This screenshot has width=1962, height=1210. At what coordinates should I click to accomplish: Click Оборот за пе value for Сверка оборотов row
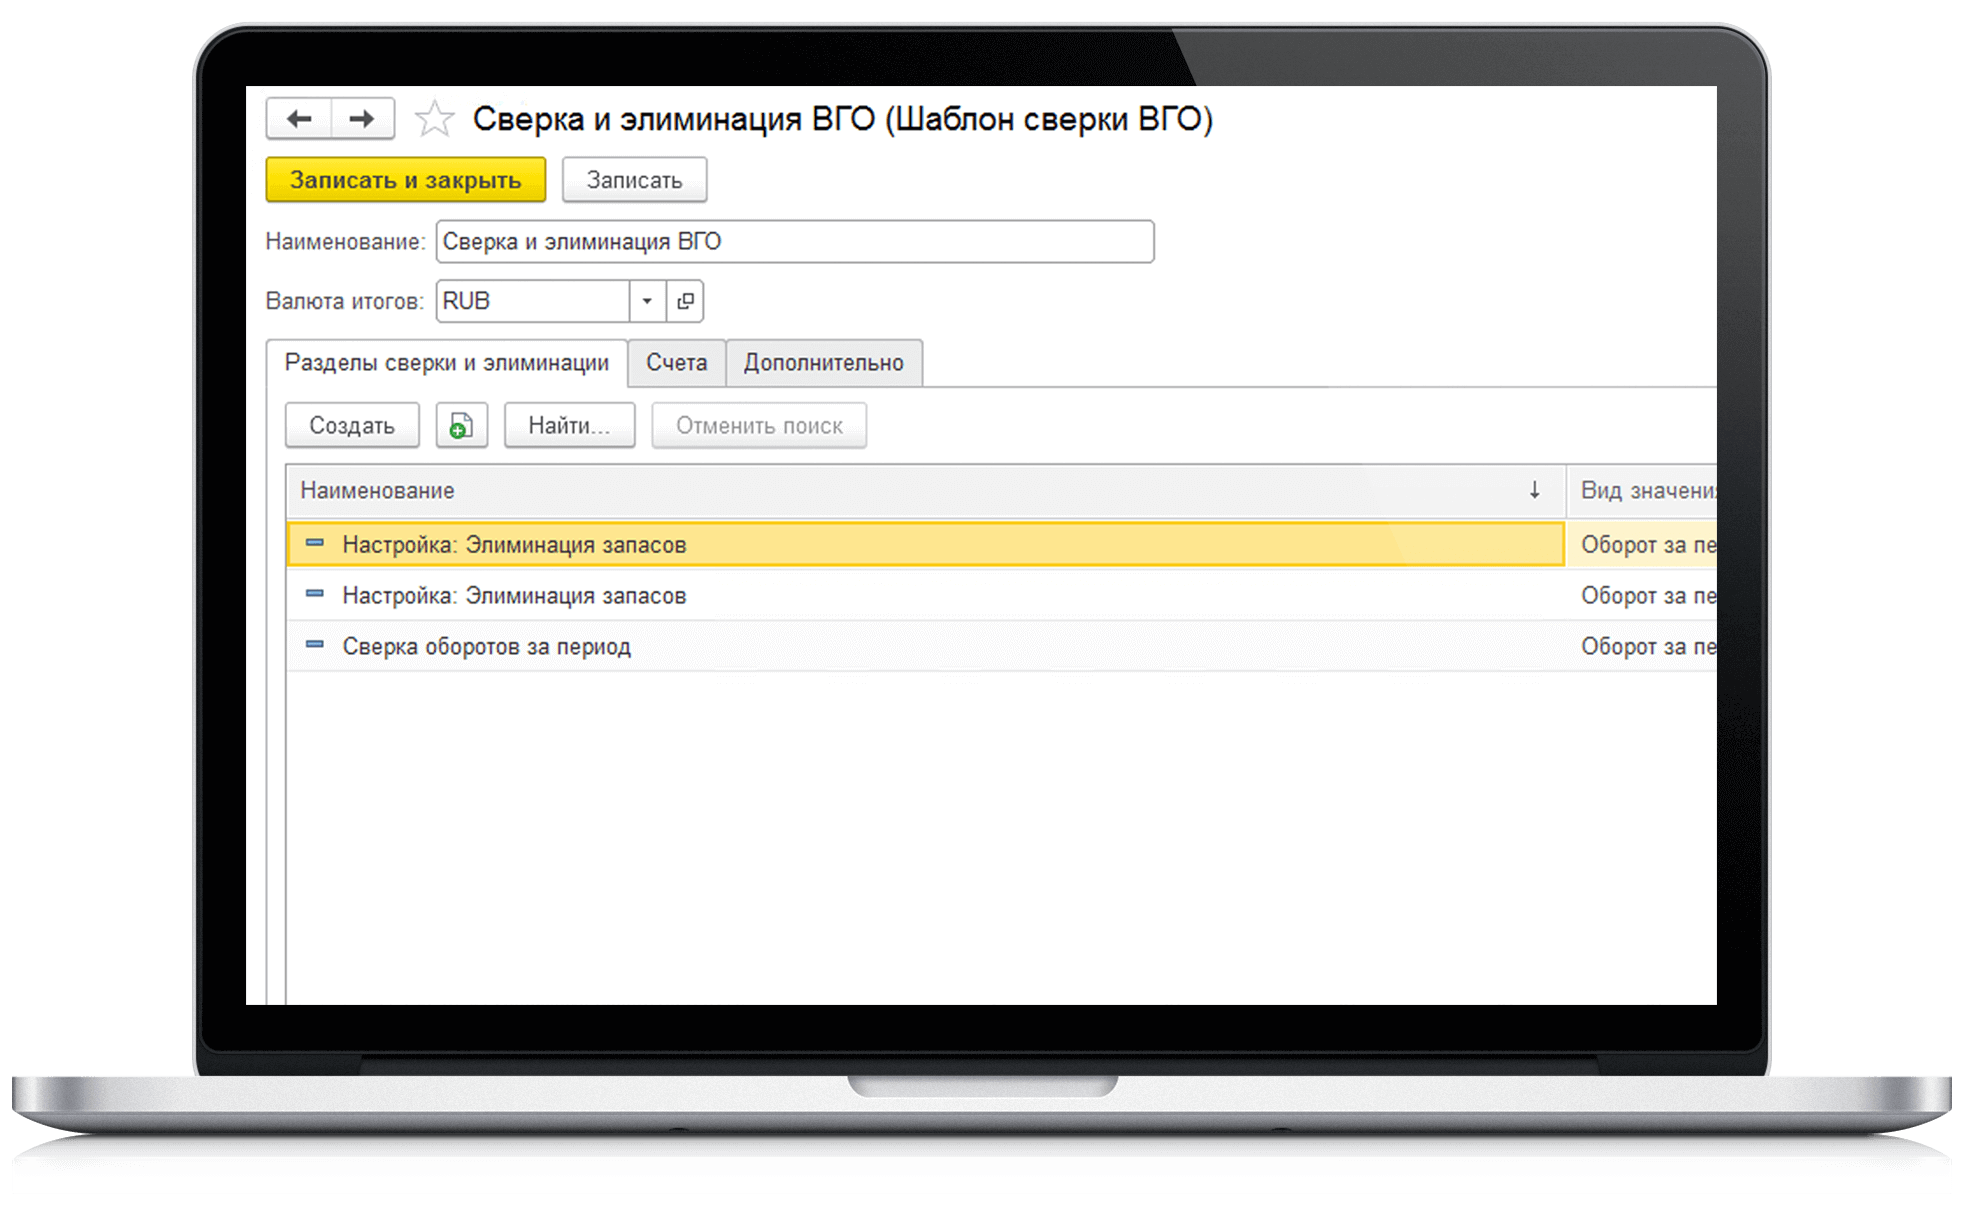click(x=1647, y=647)
